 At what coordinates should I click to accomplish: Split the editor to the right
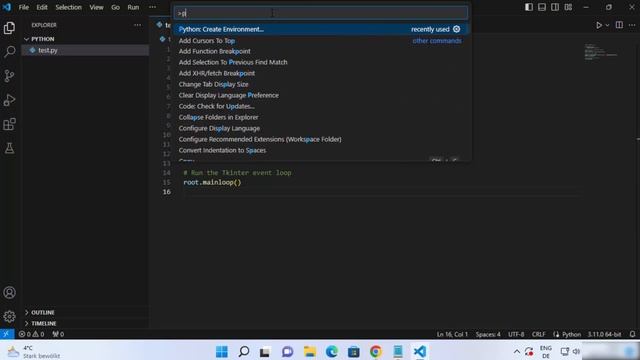coord(619,25)
